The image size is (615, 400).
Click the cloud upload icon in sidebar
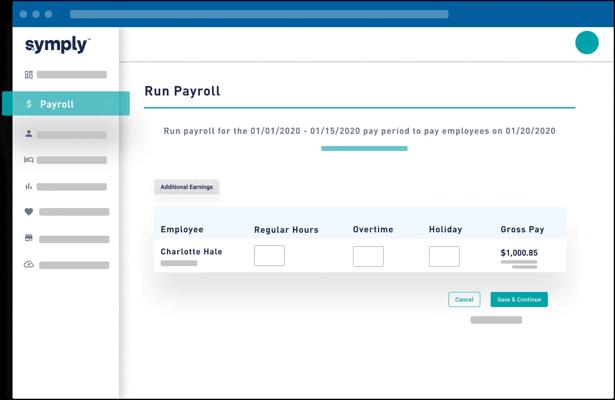tap(29, 264)
